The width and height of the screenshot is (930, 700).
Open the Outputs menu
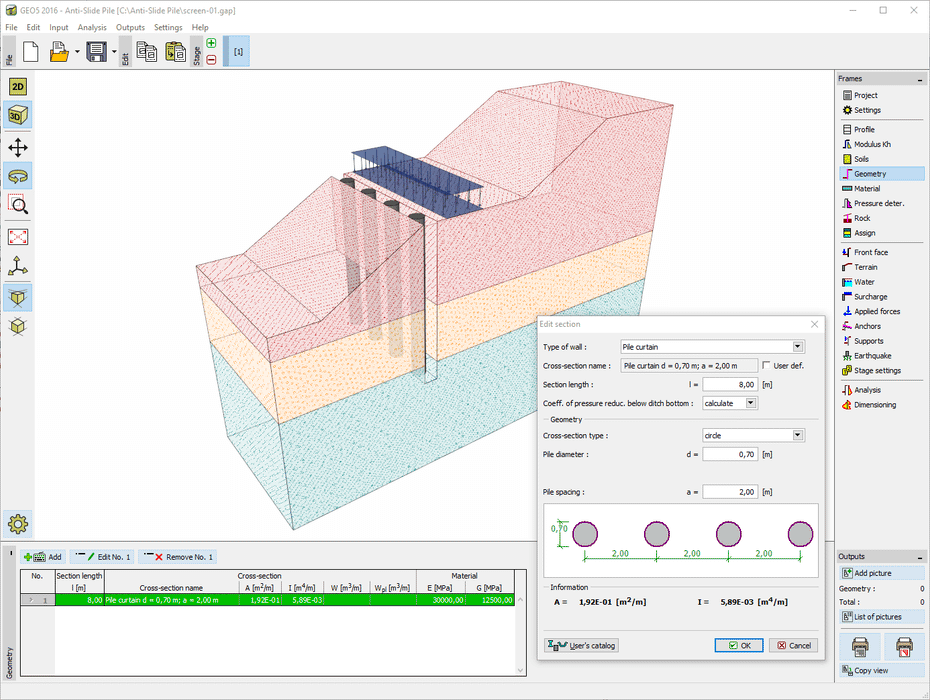[130, 27]
